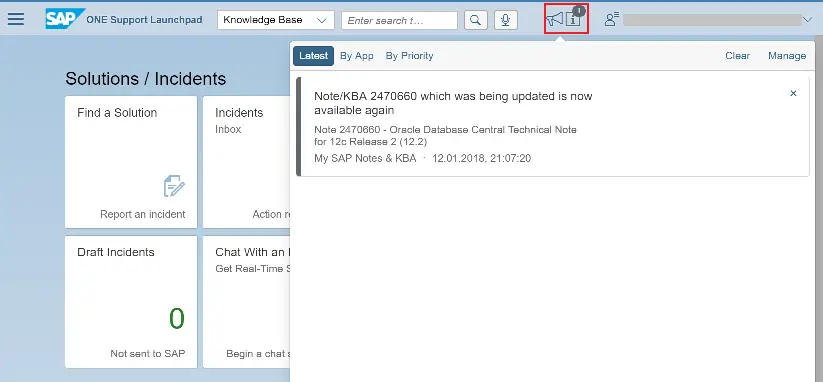Expand the Knowledge Base dropdown
The height and width of the screenshot is (382, 823).
276,20
